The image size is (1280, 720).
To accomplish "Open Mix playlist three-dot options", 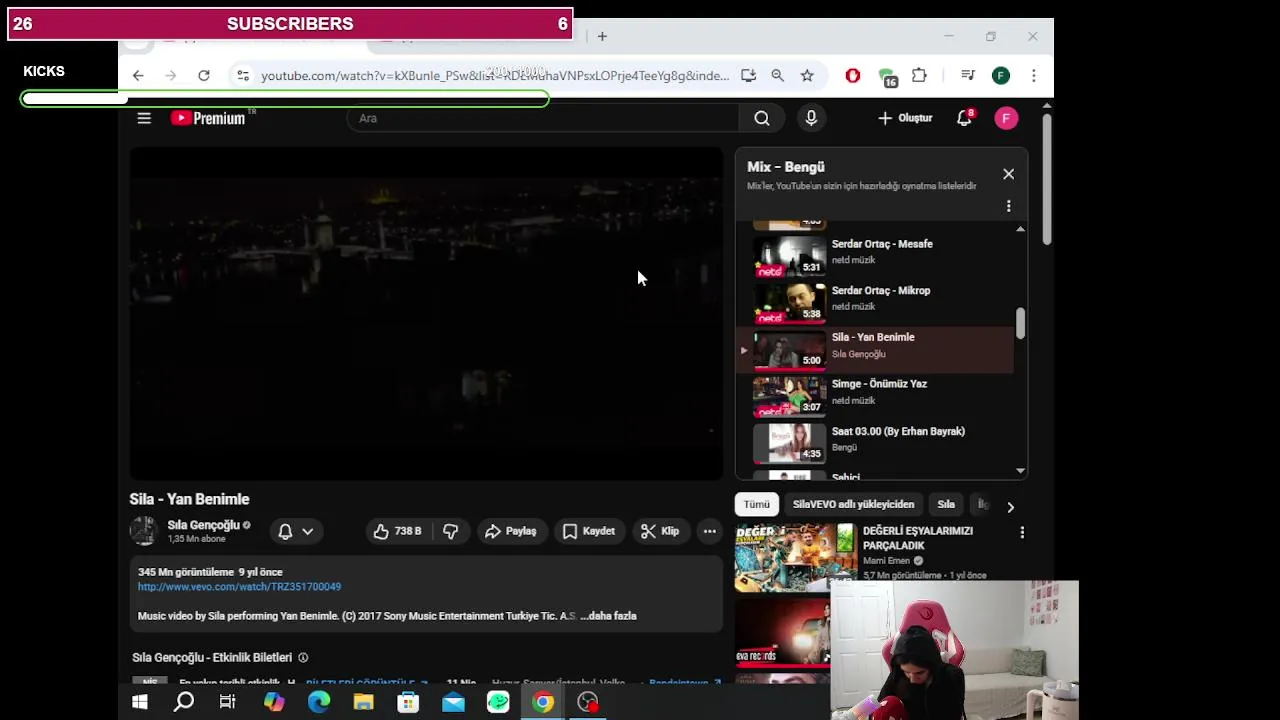I will [1008, 206].
